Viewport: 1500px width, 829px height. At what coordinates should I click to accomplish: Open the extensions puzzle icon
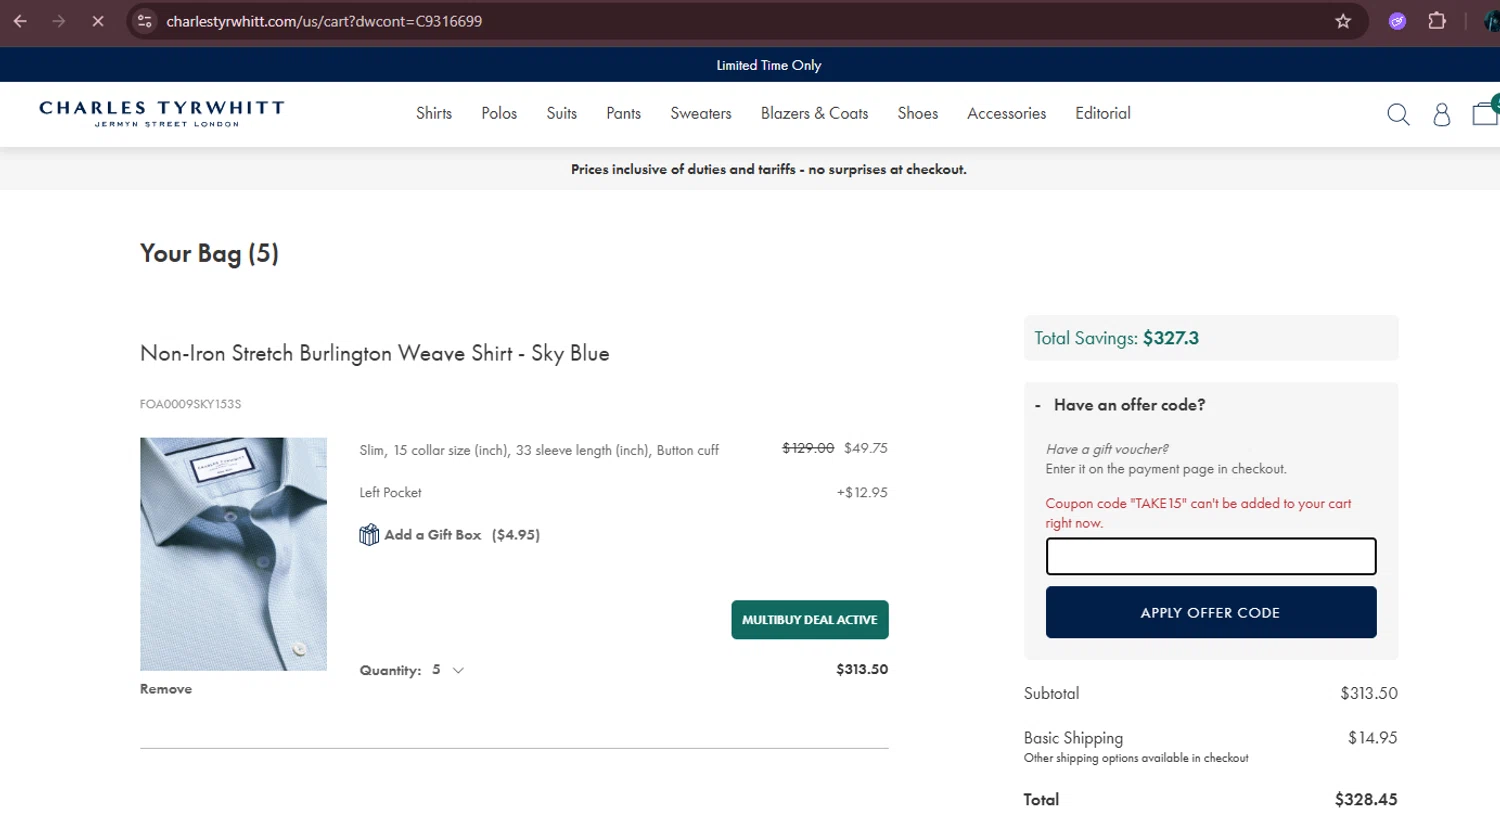tap(1437, 21)
